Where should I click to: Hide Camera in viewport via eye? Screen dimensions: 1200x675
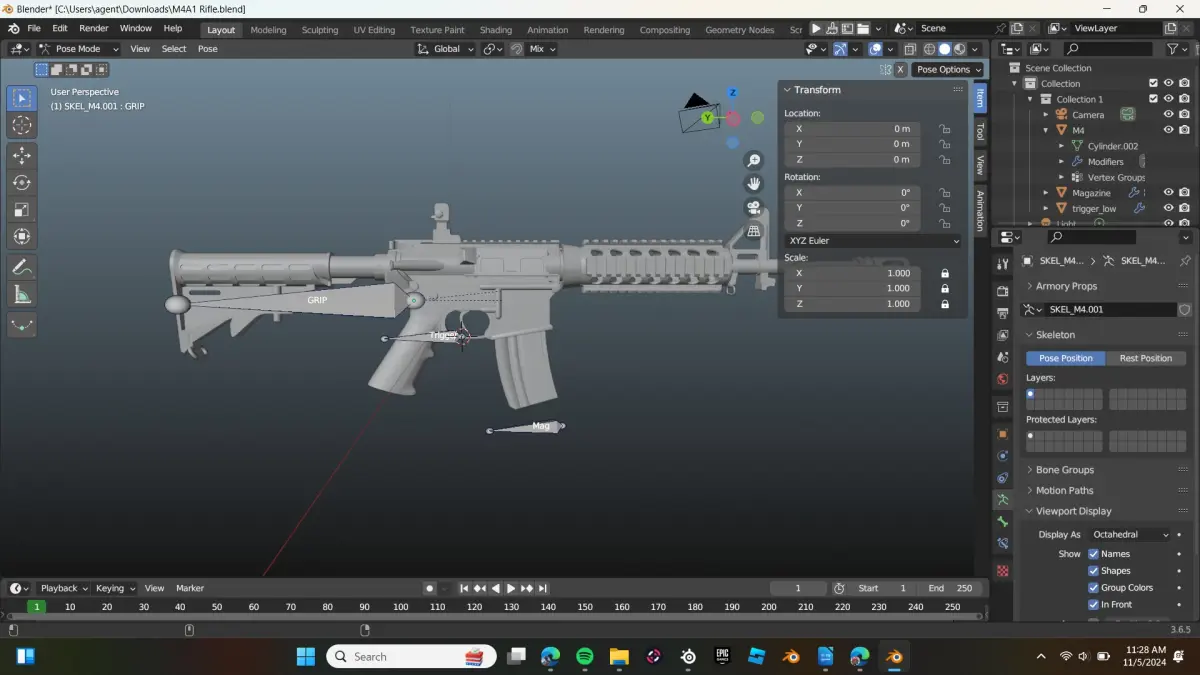pos(1168,114)
